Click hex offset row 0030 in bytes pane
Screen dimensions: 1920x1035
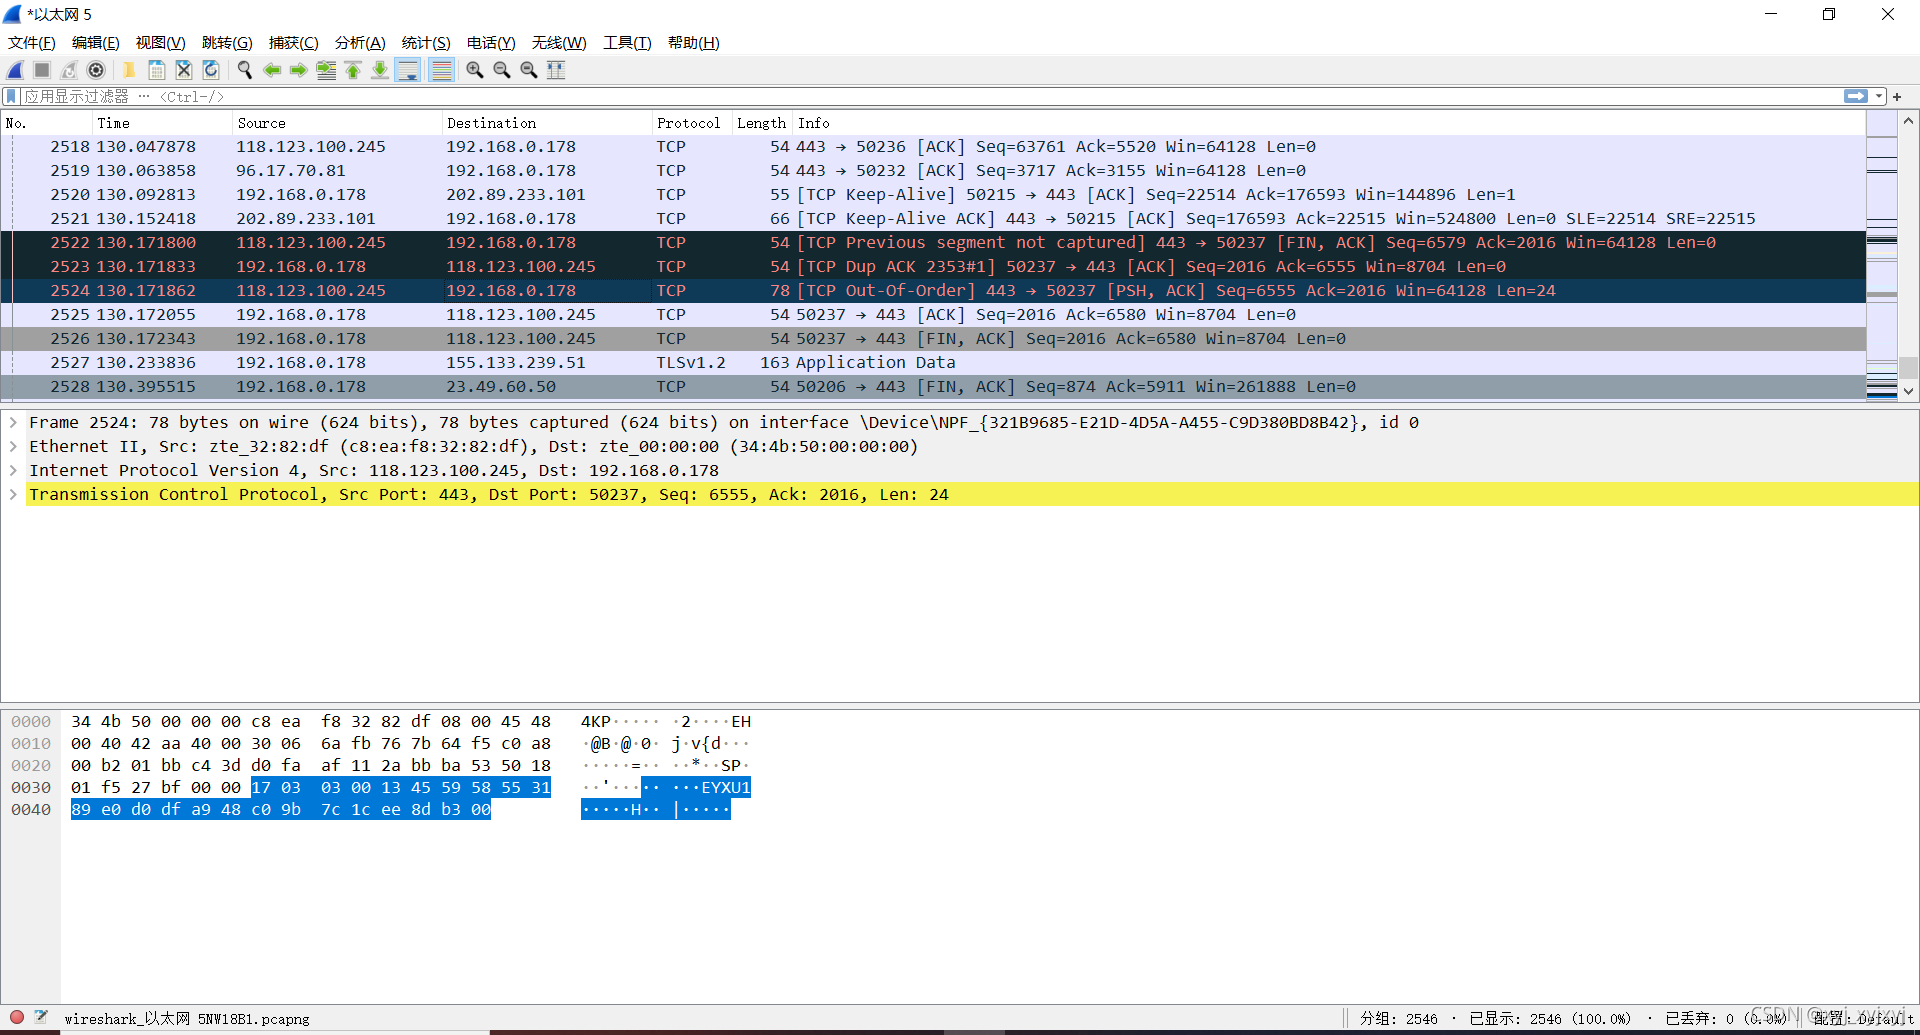tap(31, 787)
